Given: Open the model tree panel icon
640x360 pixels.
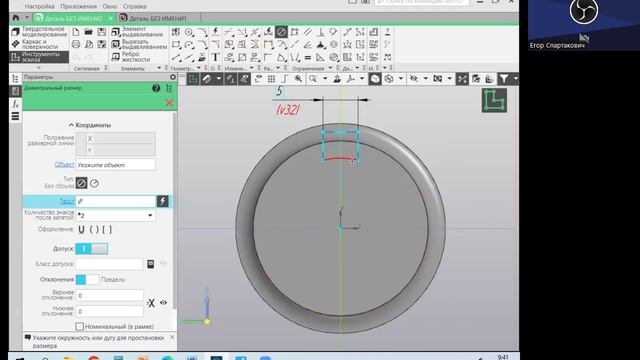Looking at the screenshot, I should [15, 78].
